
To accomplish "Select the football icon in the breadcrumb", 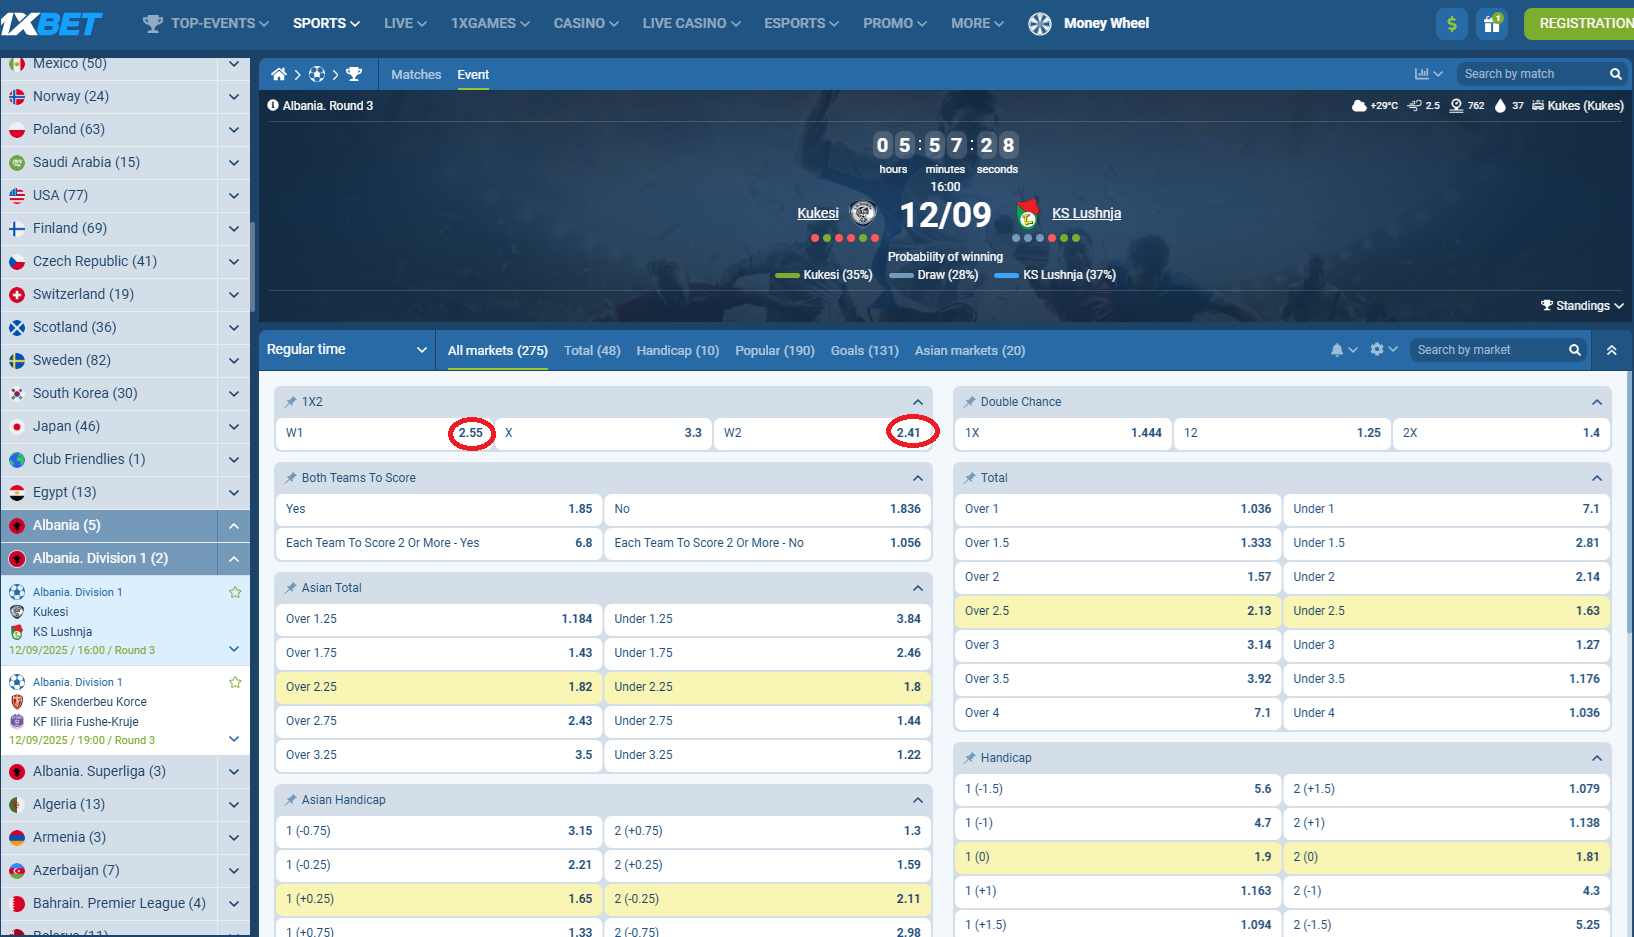I will [x=317, y=74].
